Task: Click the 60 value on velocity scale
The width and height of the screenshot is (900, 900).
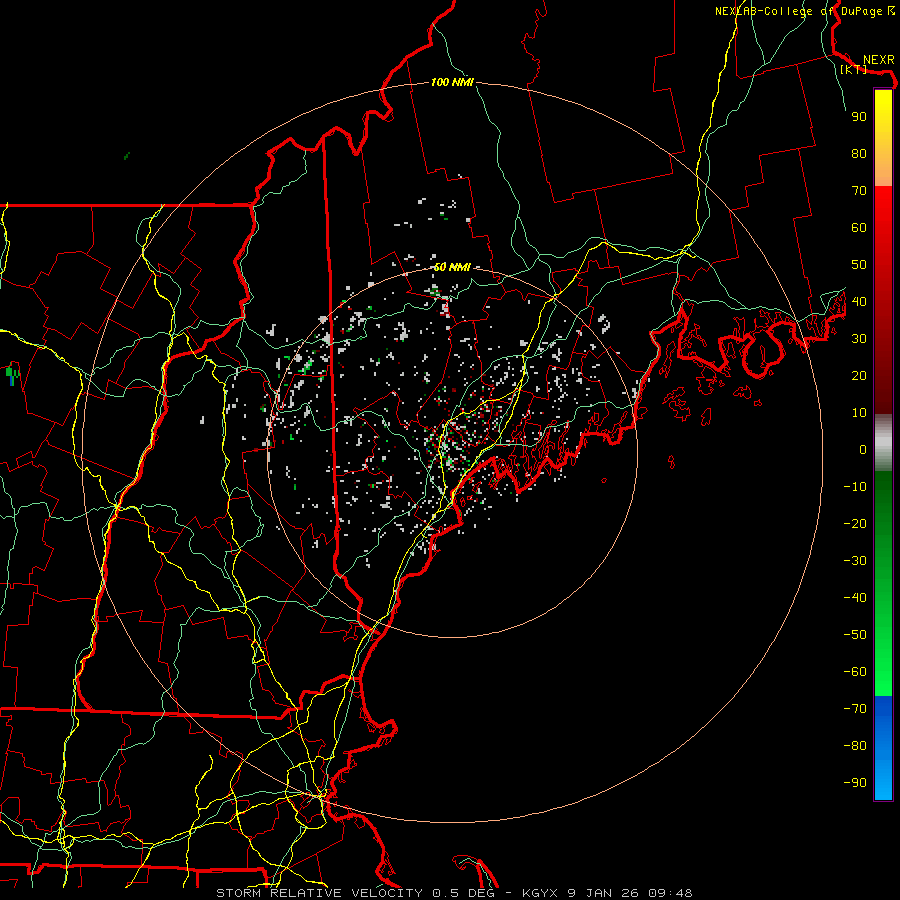Action: coord(859,228)
